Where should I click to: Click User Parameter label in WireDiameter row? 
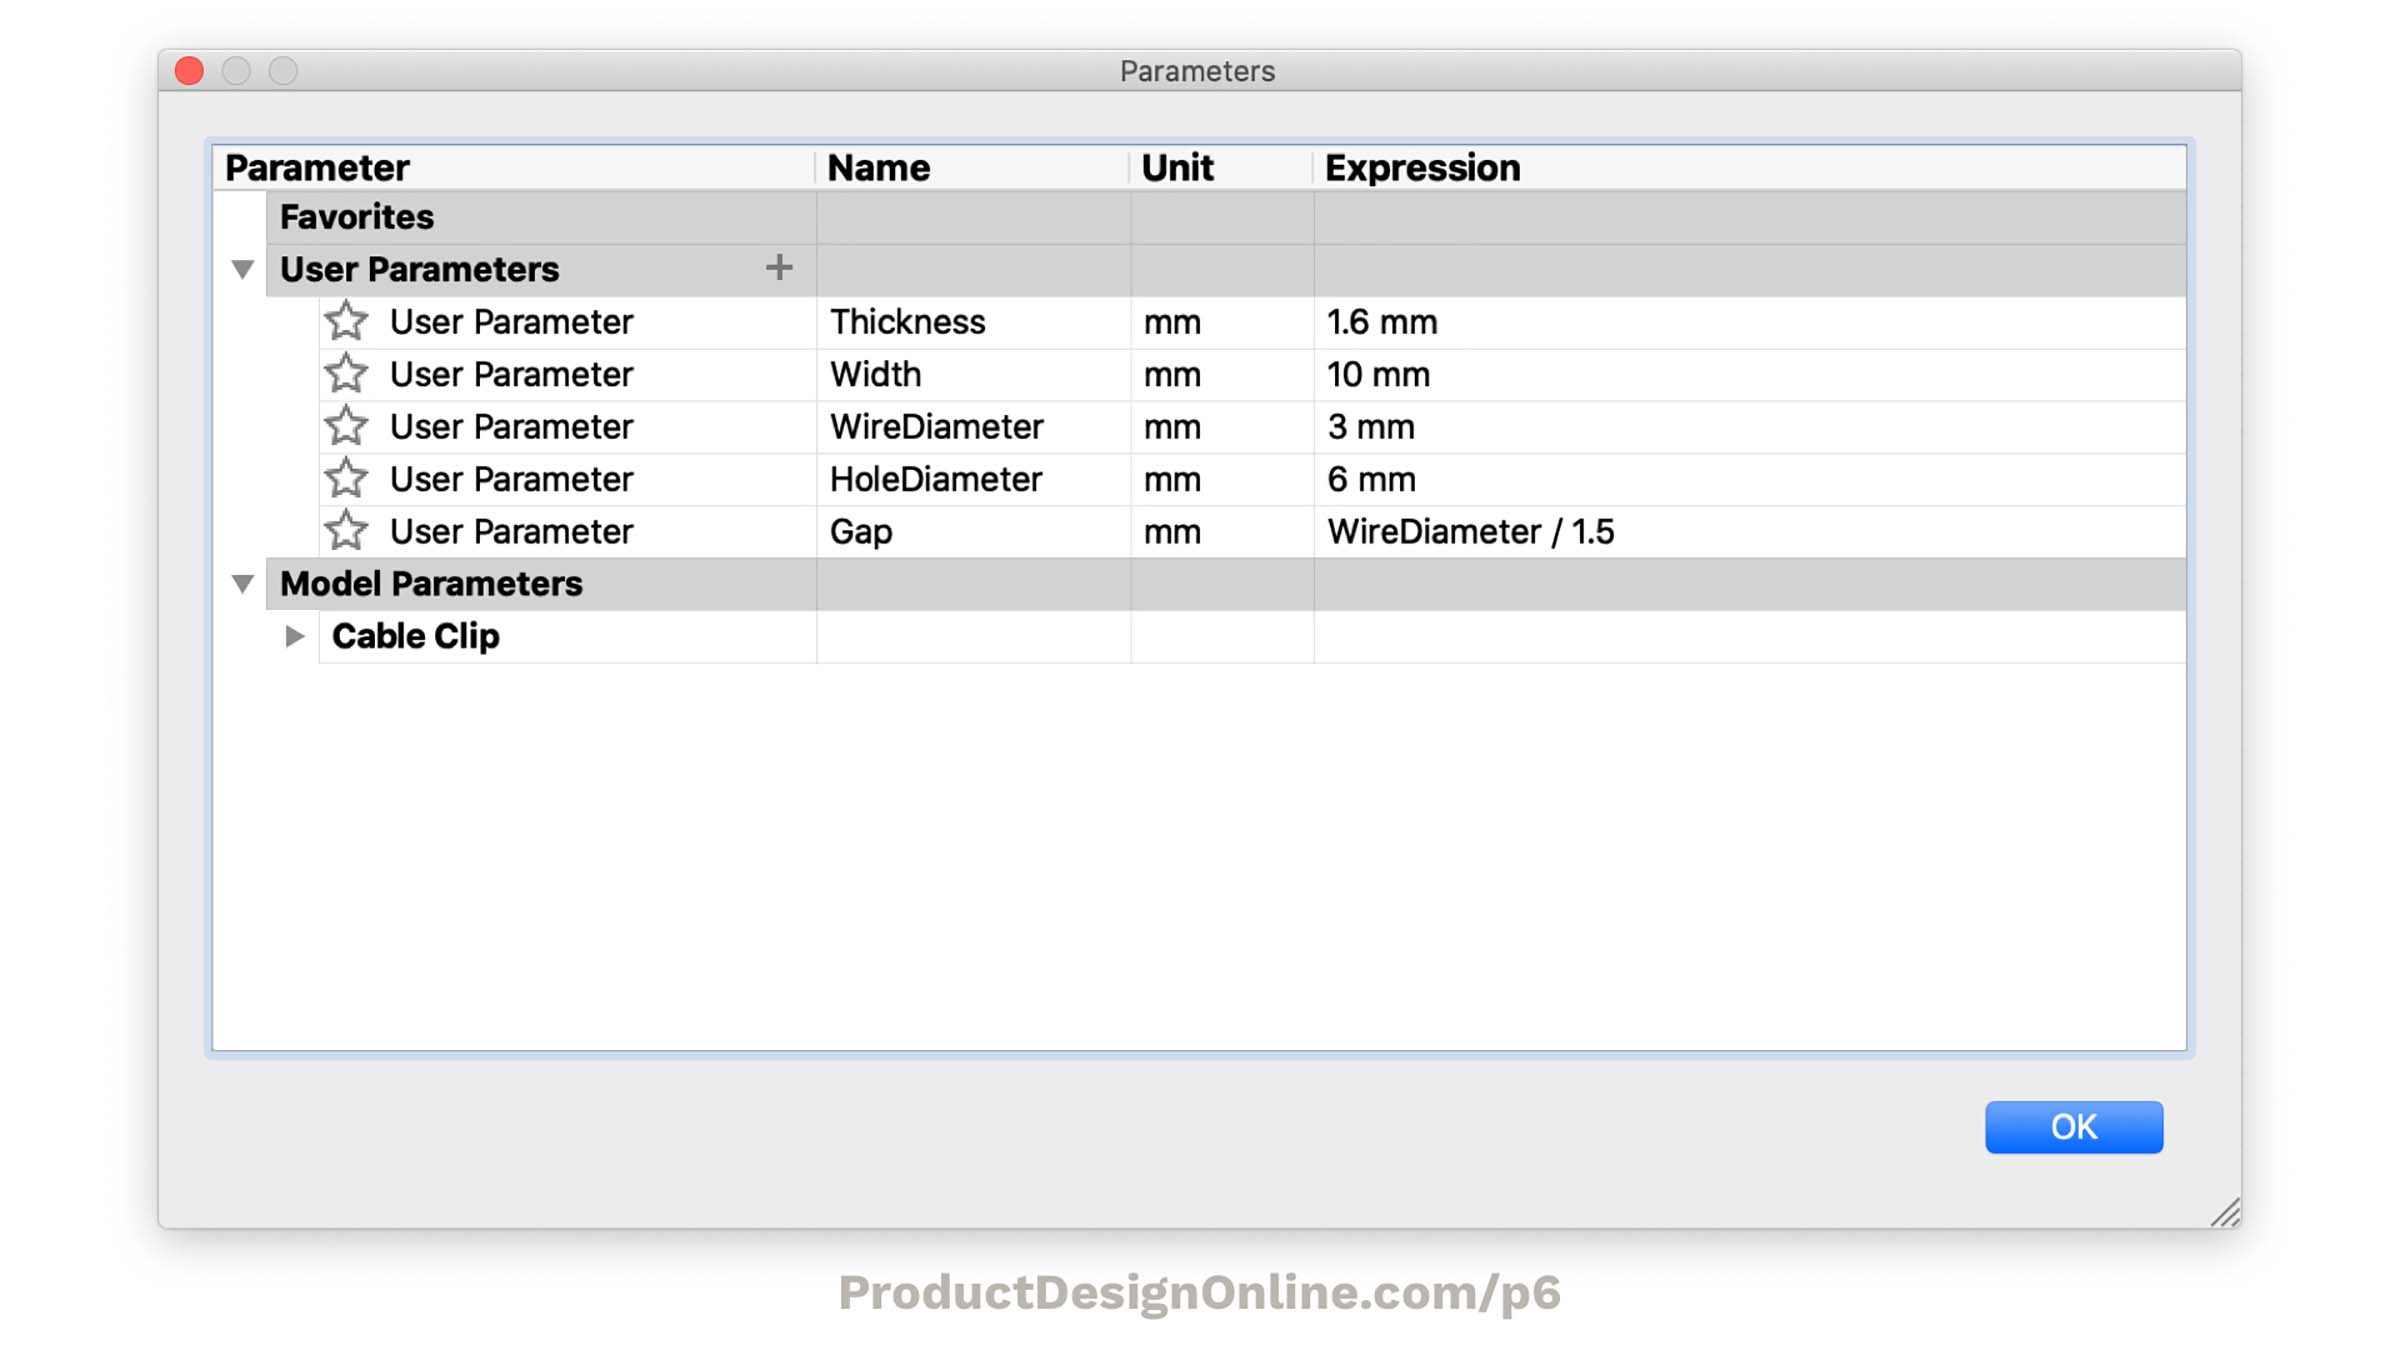tap(511, 427)
